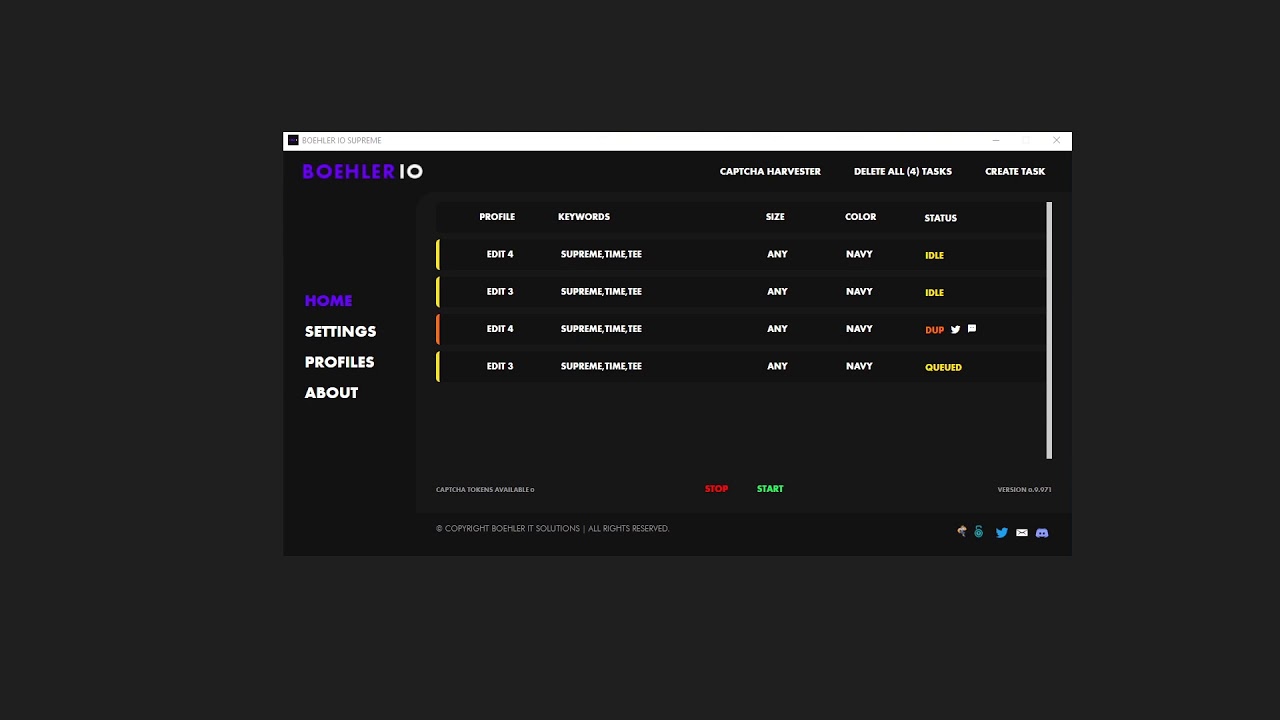The width and height of the screenshot is (1280, 720).
Task: Click the teal open padlock icon in footer
Action: [x=979, y=532]
